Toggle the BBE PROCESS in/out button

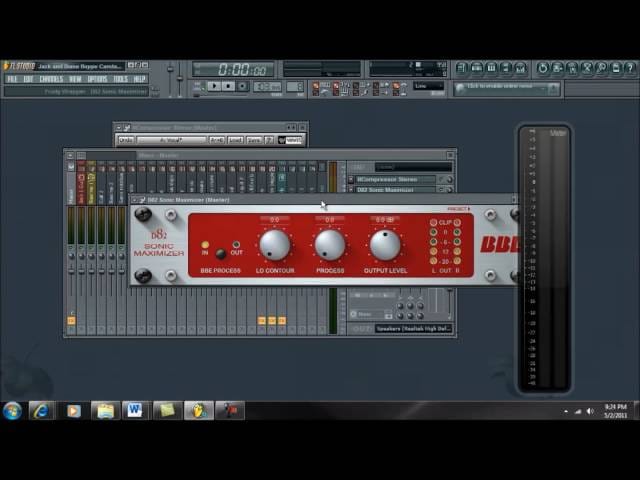click(x=220, y=254)
